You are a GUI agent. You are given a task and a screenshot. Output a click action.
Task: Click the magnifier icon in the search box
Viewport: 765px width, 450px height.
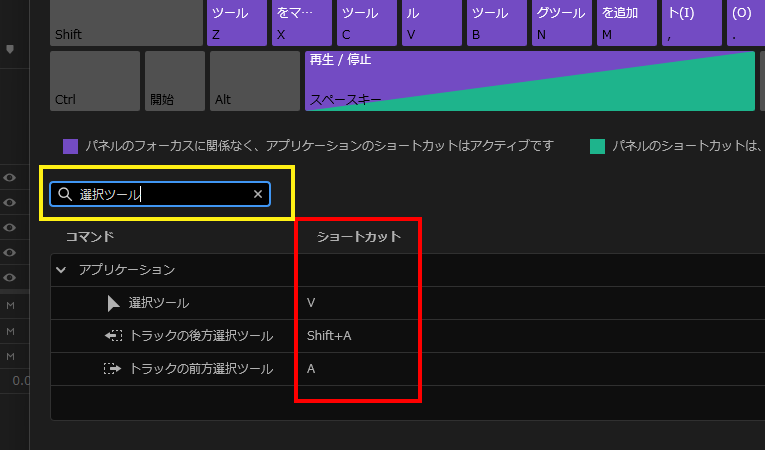coord(65,194)
